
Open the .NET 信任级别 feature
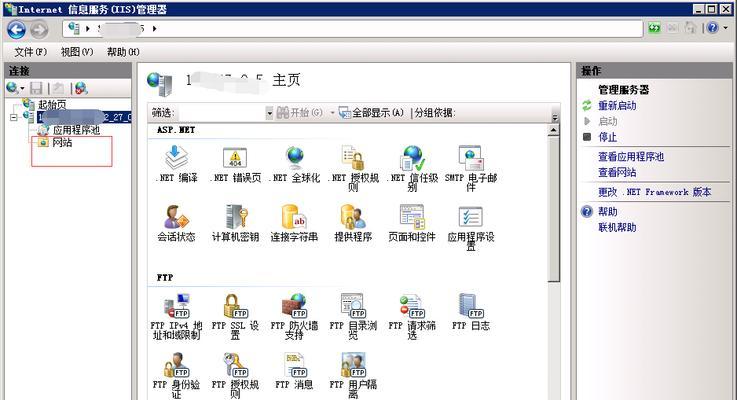[x=412, y=167]
